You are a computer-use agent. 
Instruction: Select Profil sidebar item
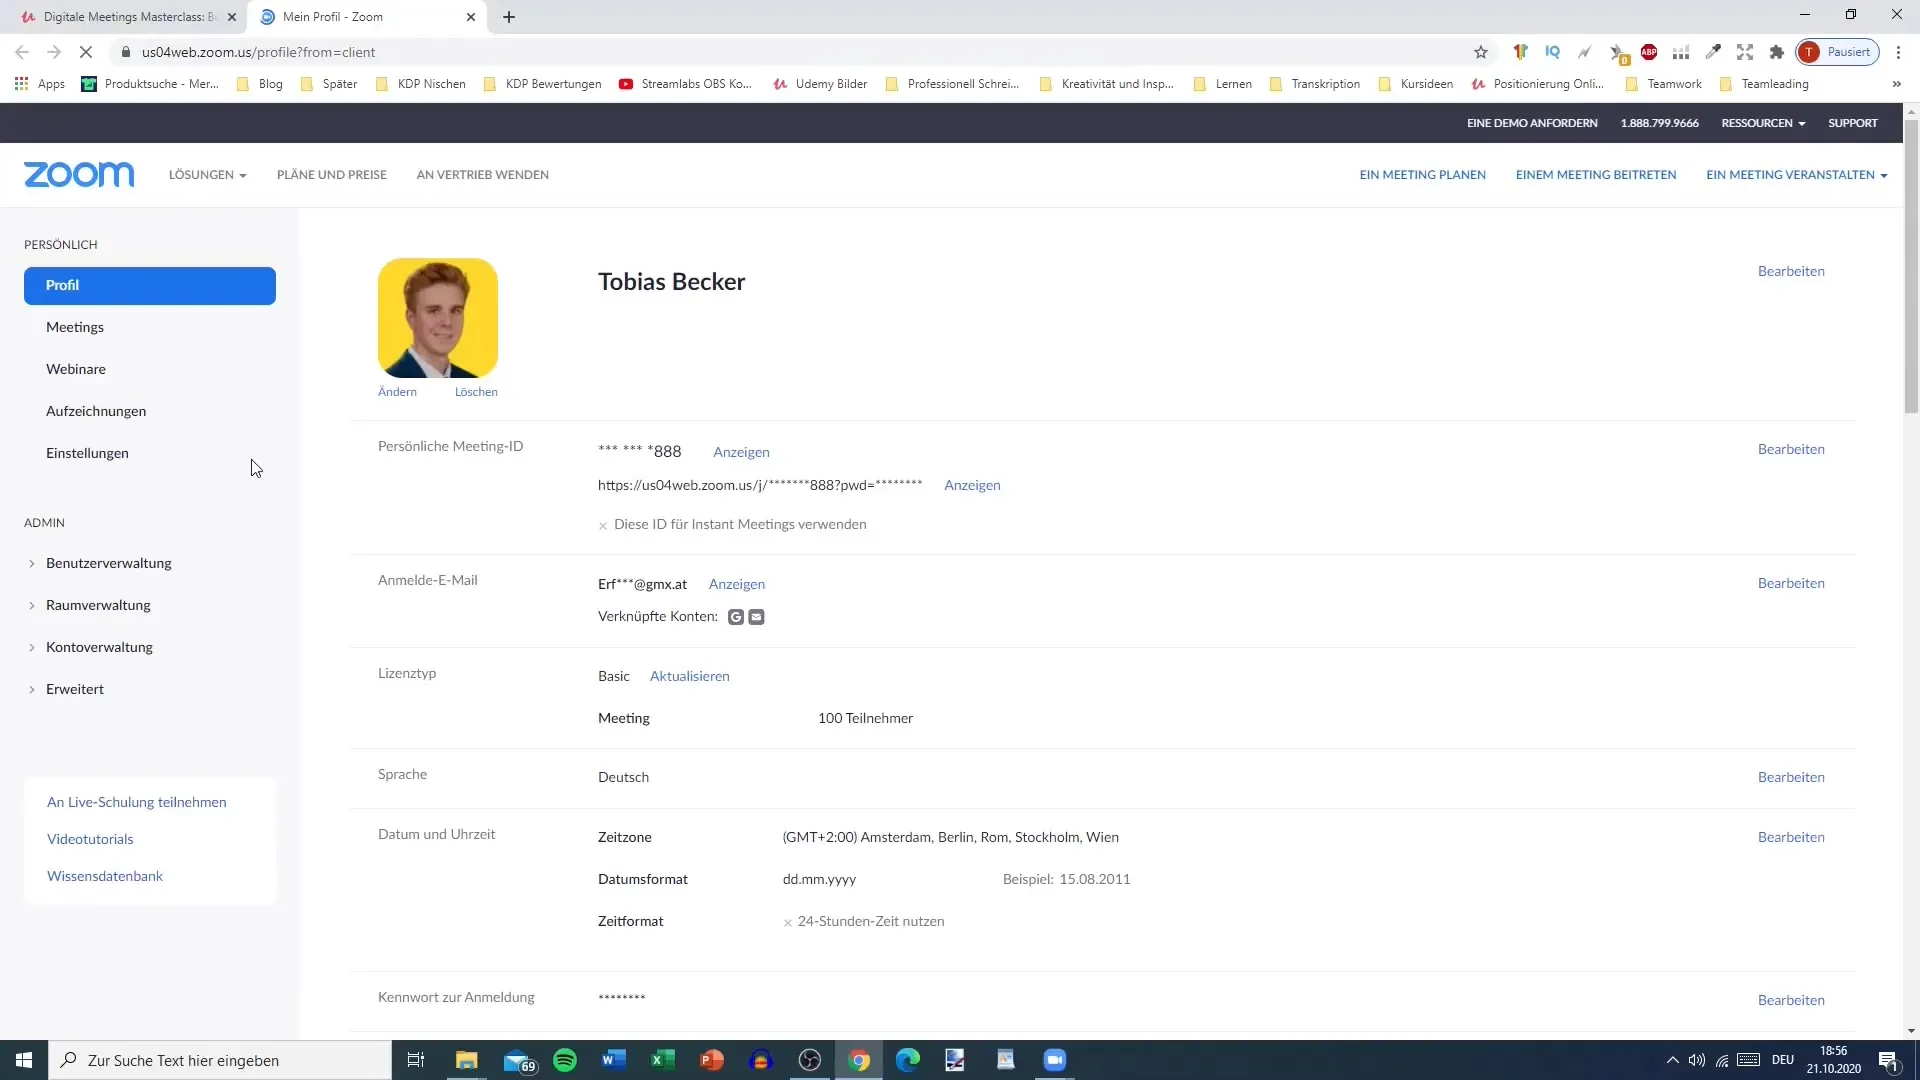pyautogui.click(x=149, y=285)
